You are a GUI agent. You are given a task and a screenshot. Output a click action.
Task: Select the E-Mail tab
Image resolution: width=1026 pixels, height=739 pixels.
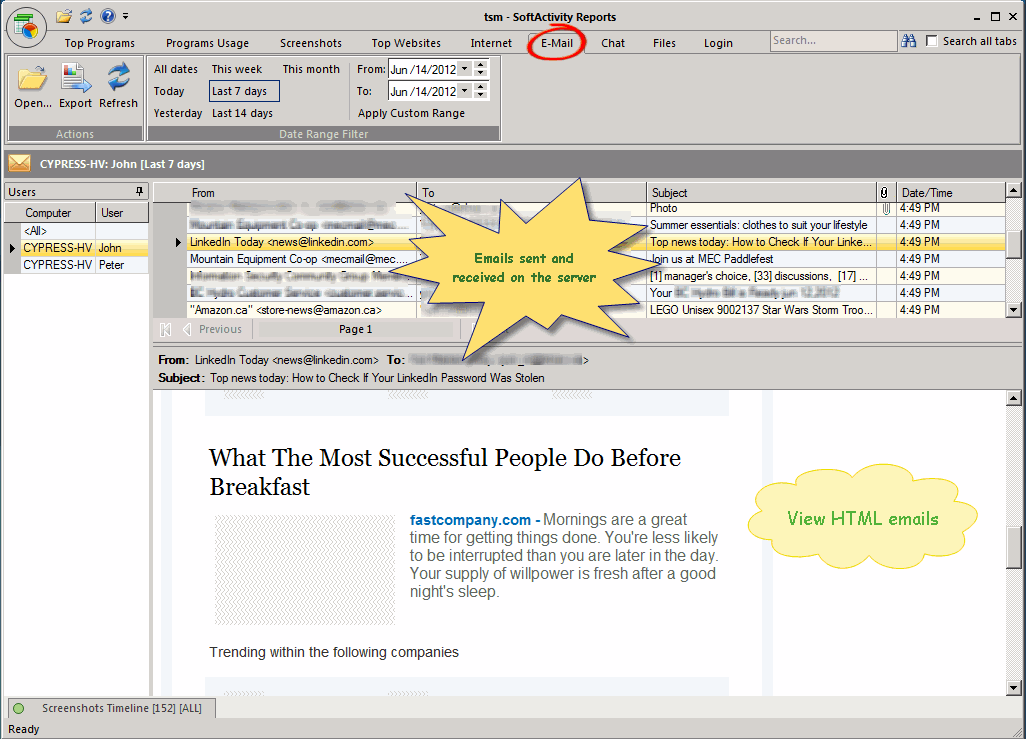click(557, 43)
